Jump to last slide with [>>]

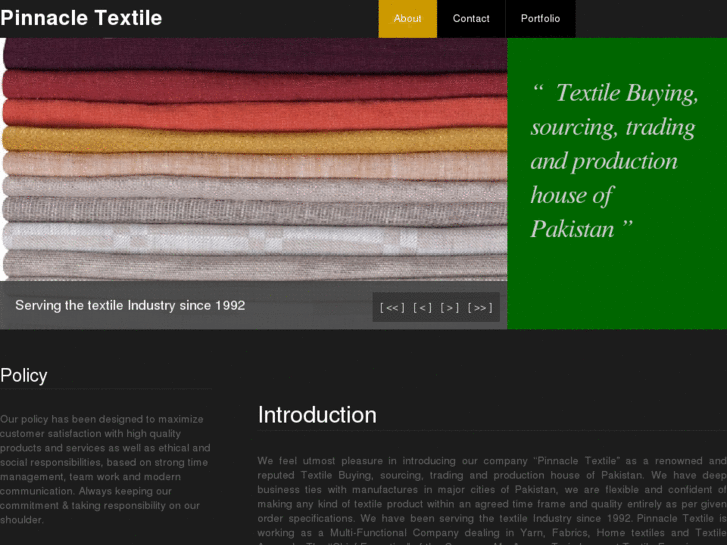click(480, 308)
